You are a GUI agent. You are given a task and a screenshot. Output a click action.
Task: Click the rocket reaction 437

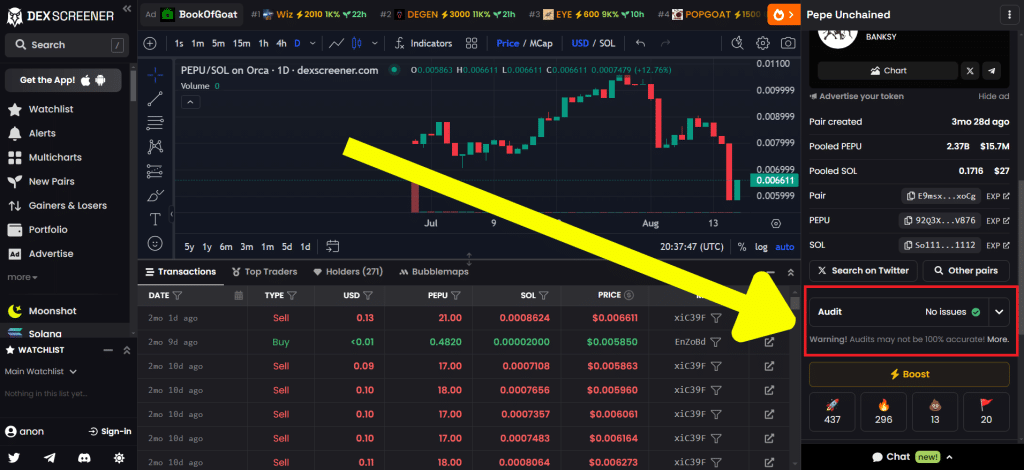[x=832, y=412]
